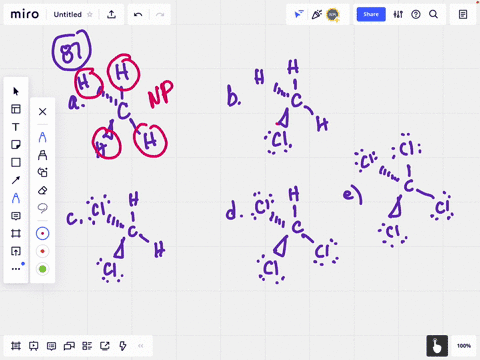Select the frame tool
This screenshot has height=360, width=480.
coord(16,233)
